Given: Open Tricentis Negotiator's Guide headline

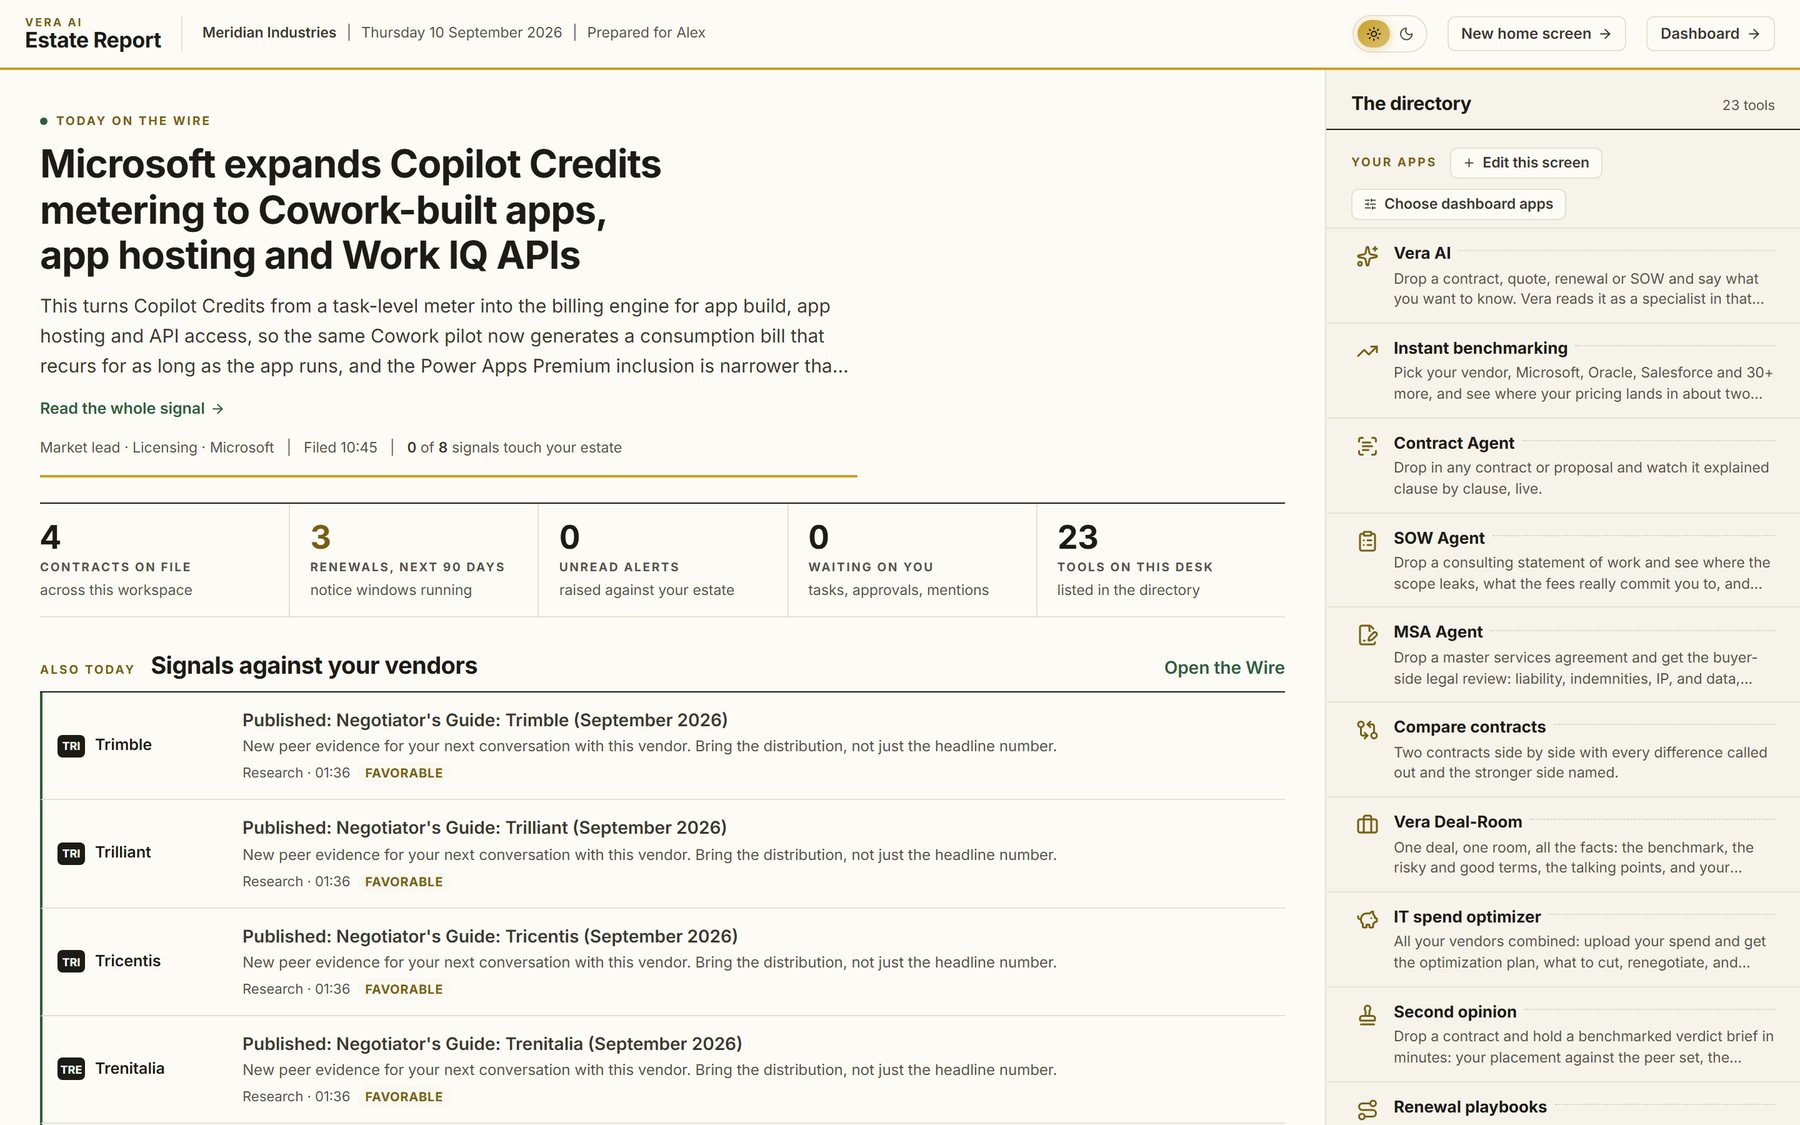Looking at the screenshot, I should click(x=490, y=936).
